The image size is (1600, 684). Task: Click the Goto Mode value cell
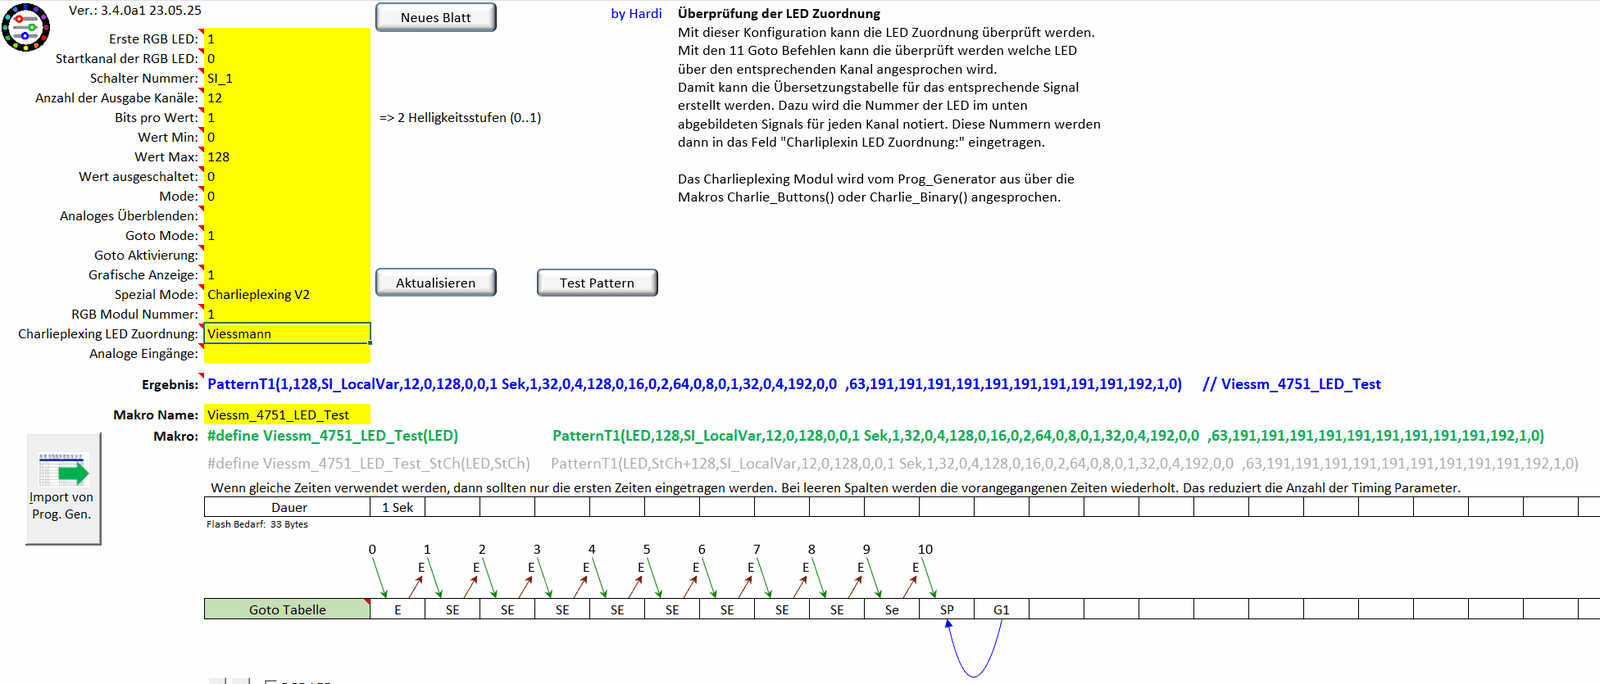point(286,236)
